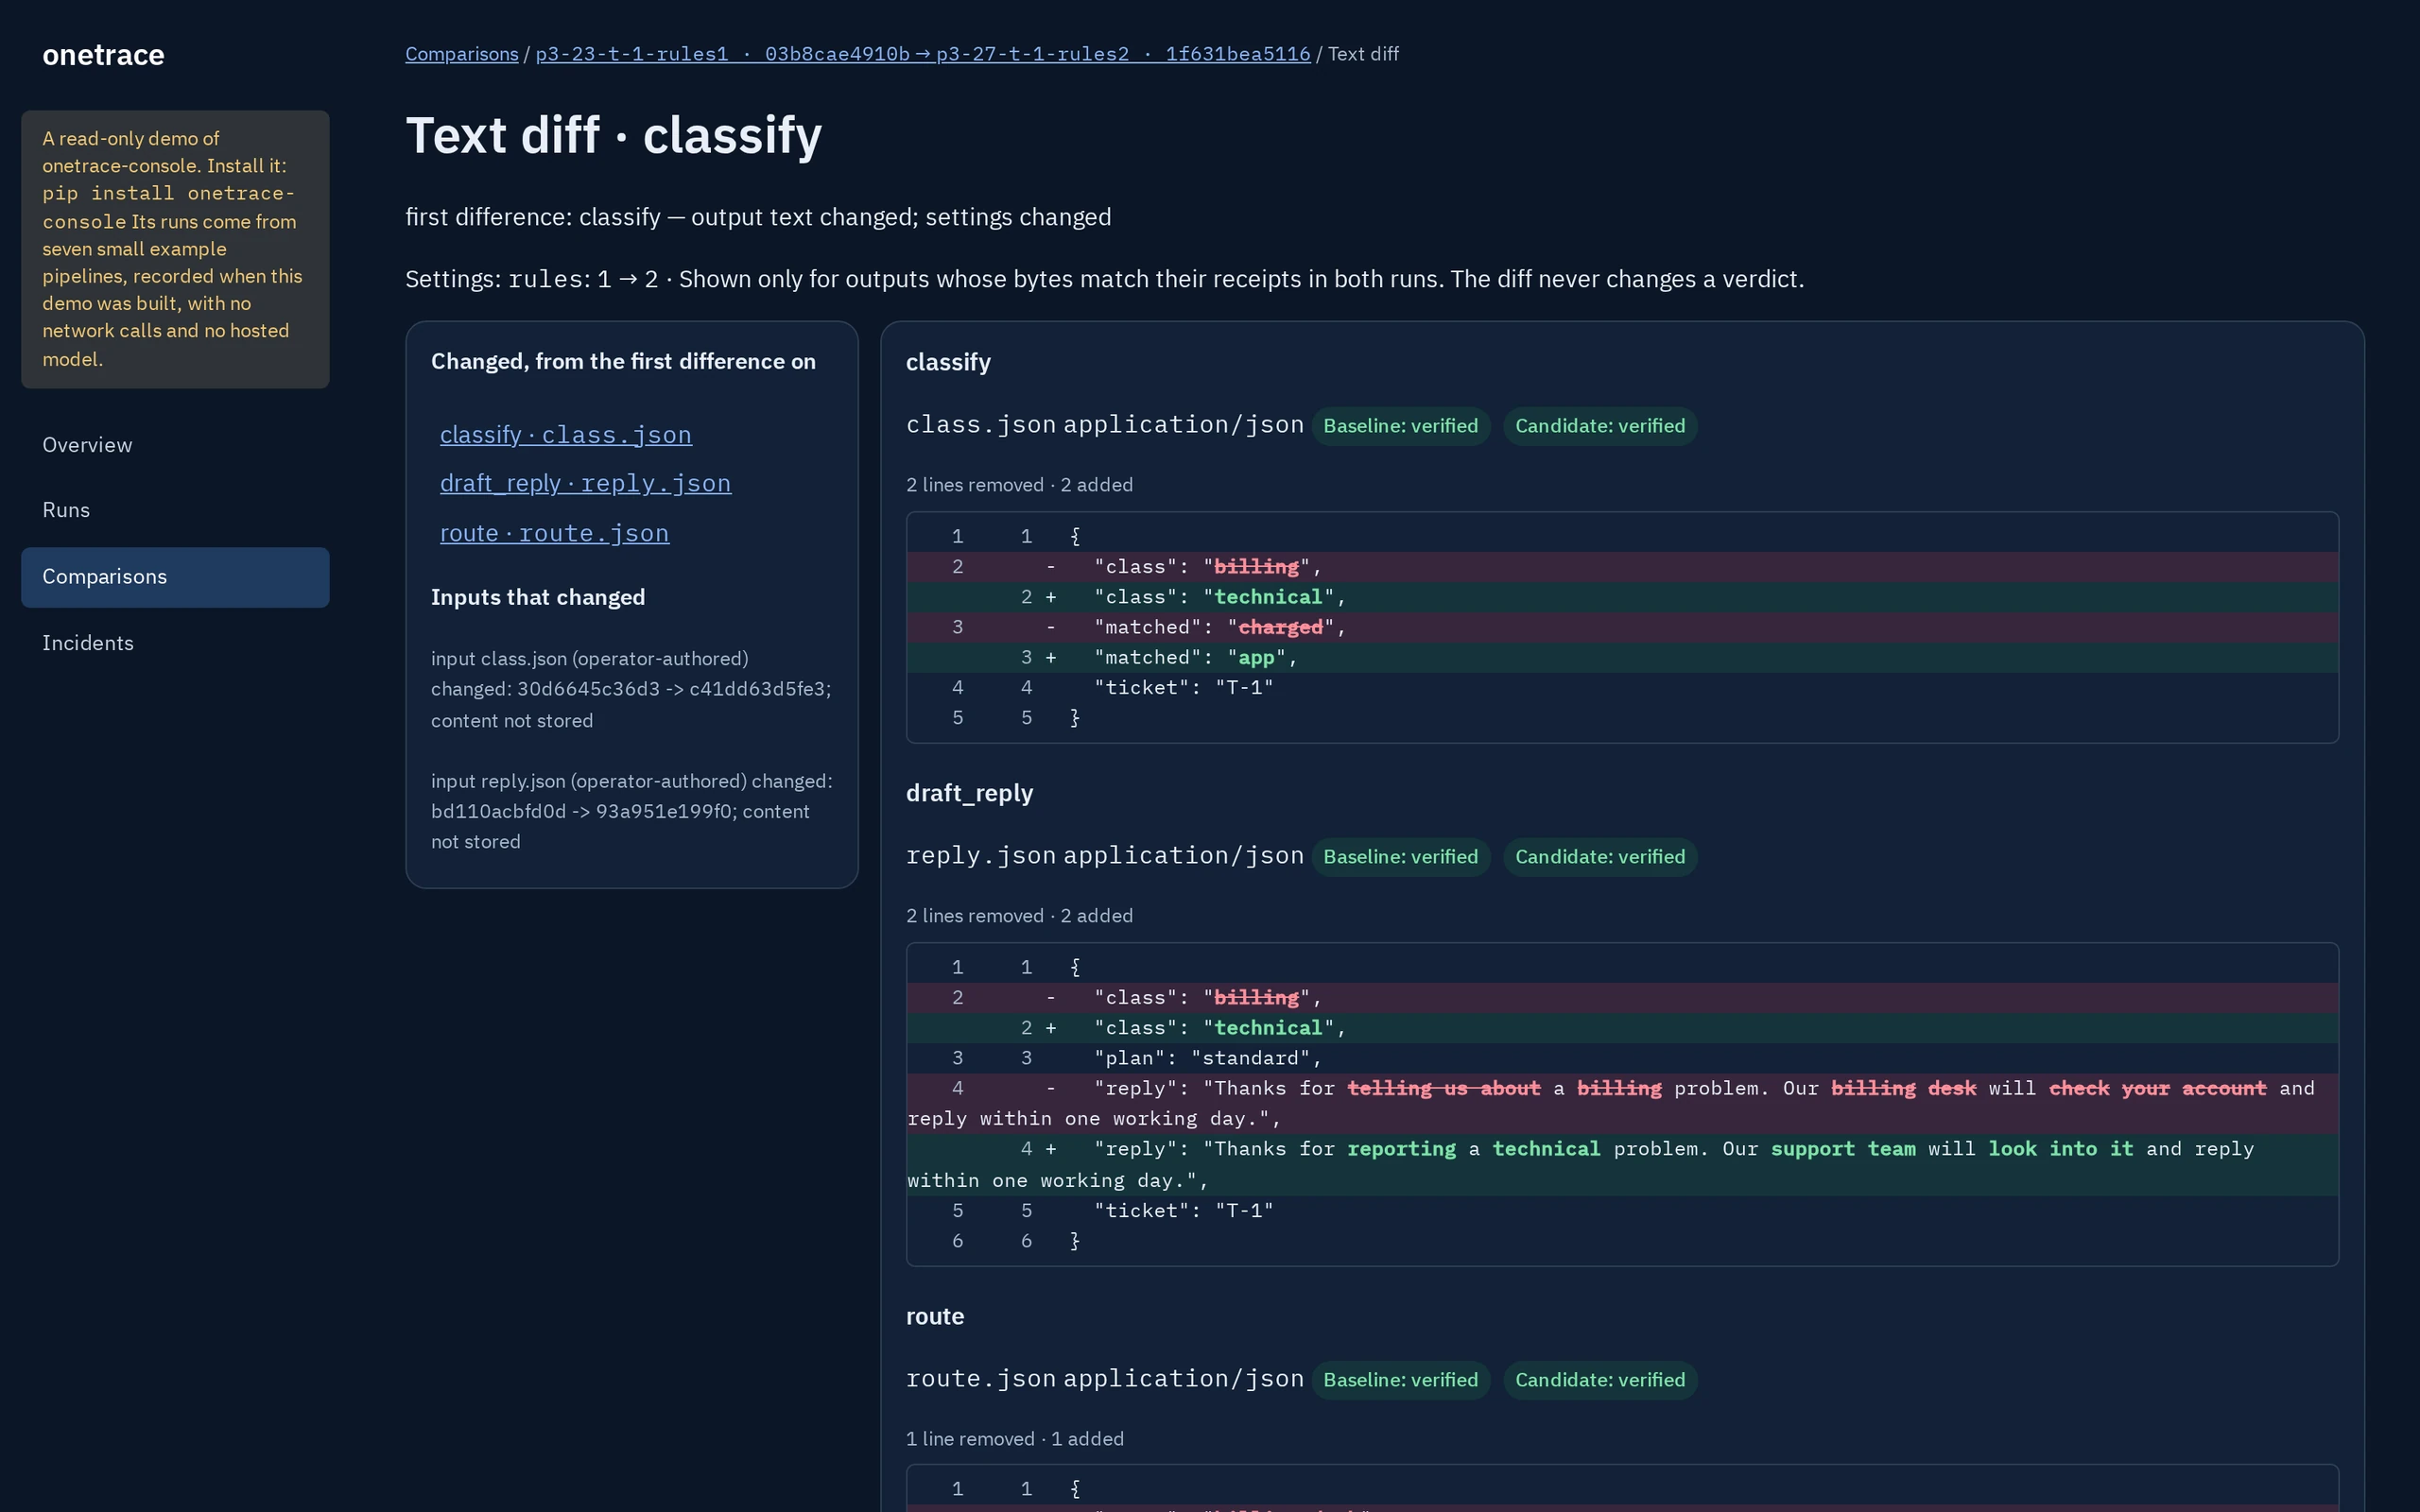The image size is (2420, 1512).
Task: Click the Comparisons breadcrumb link
Action: pos(461,54)
